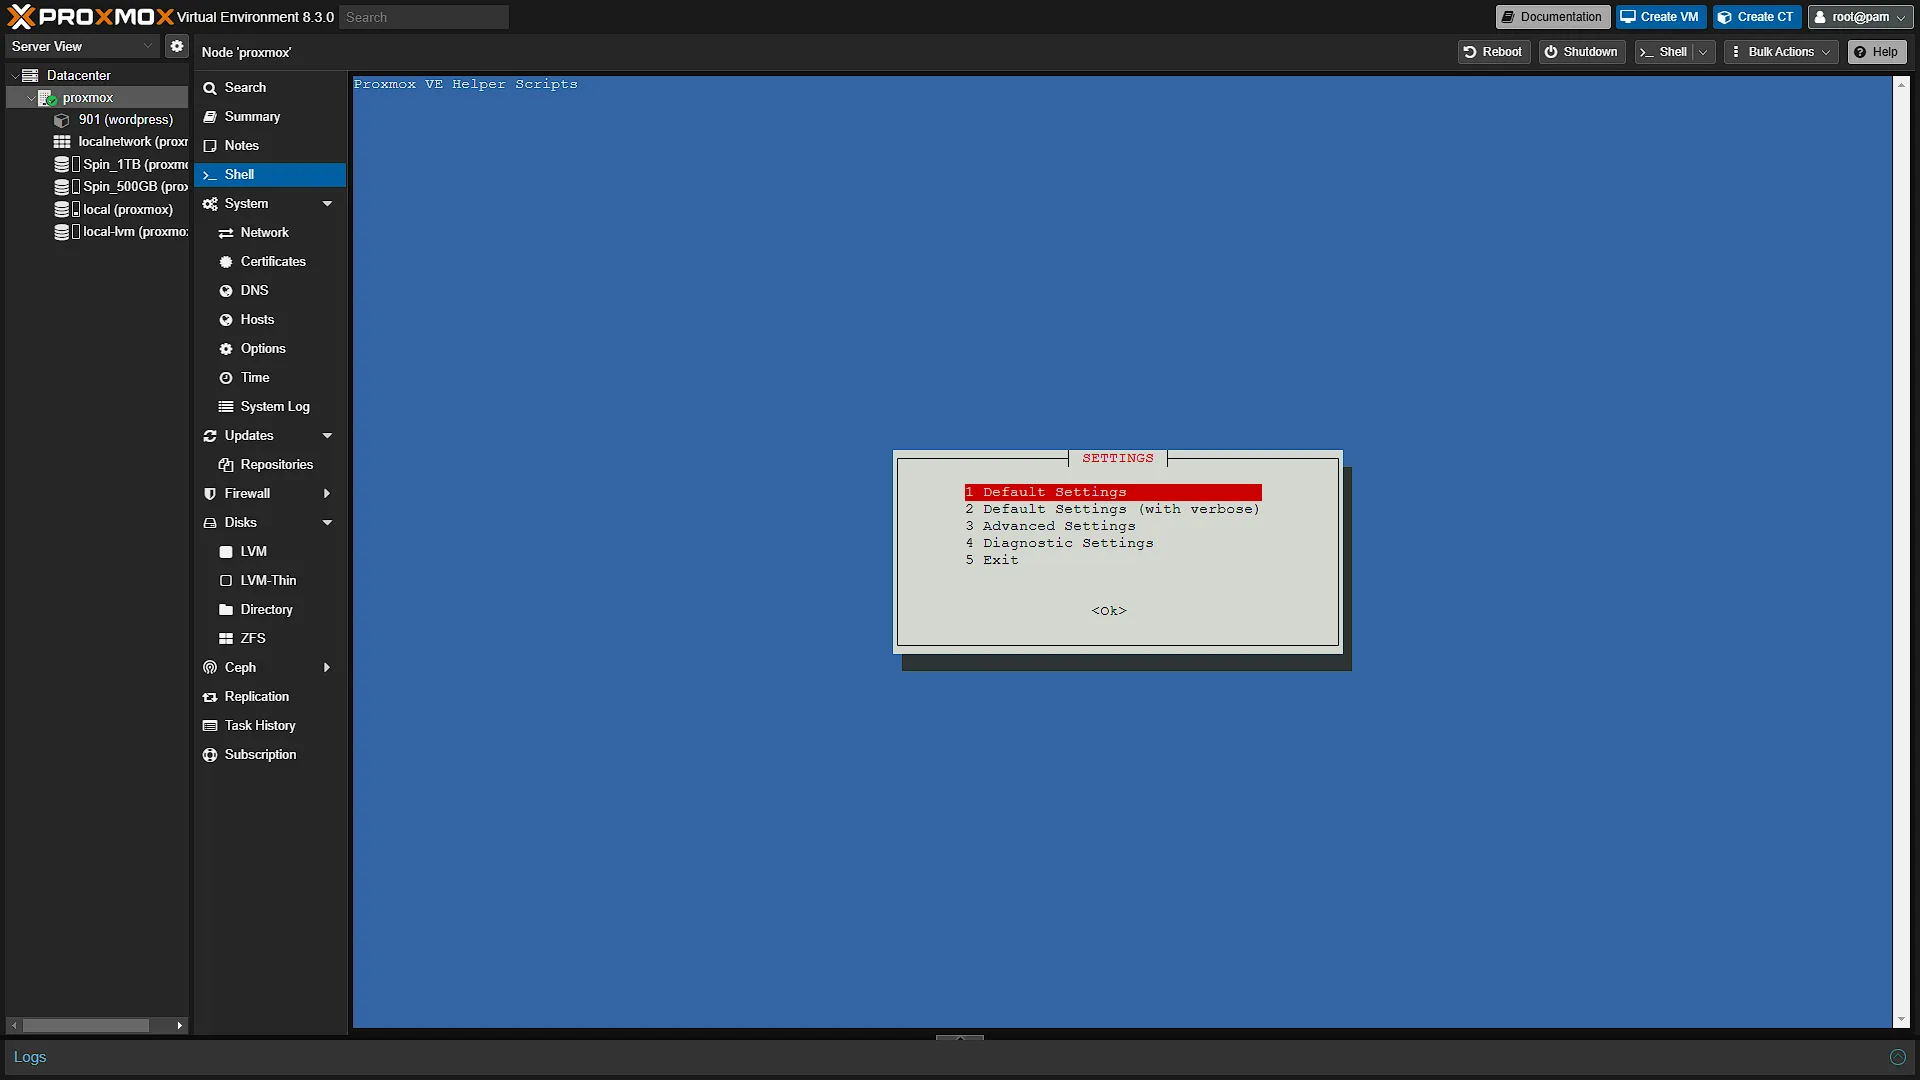Open the Shell button dropdown arrow
Screen dimensions: 1920x1080
1704,52
